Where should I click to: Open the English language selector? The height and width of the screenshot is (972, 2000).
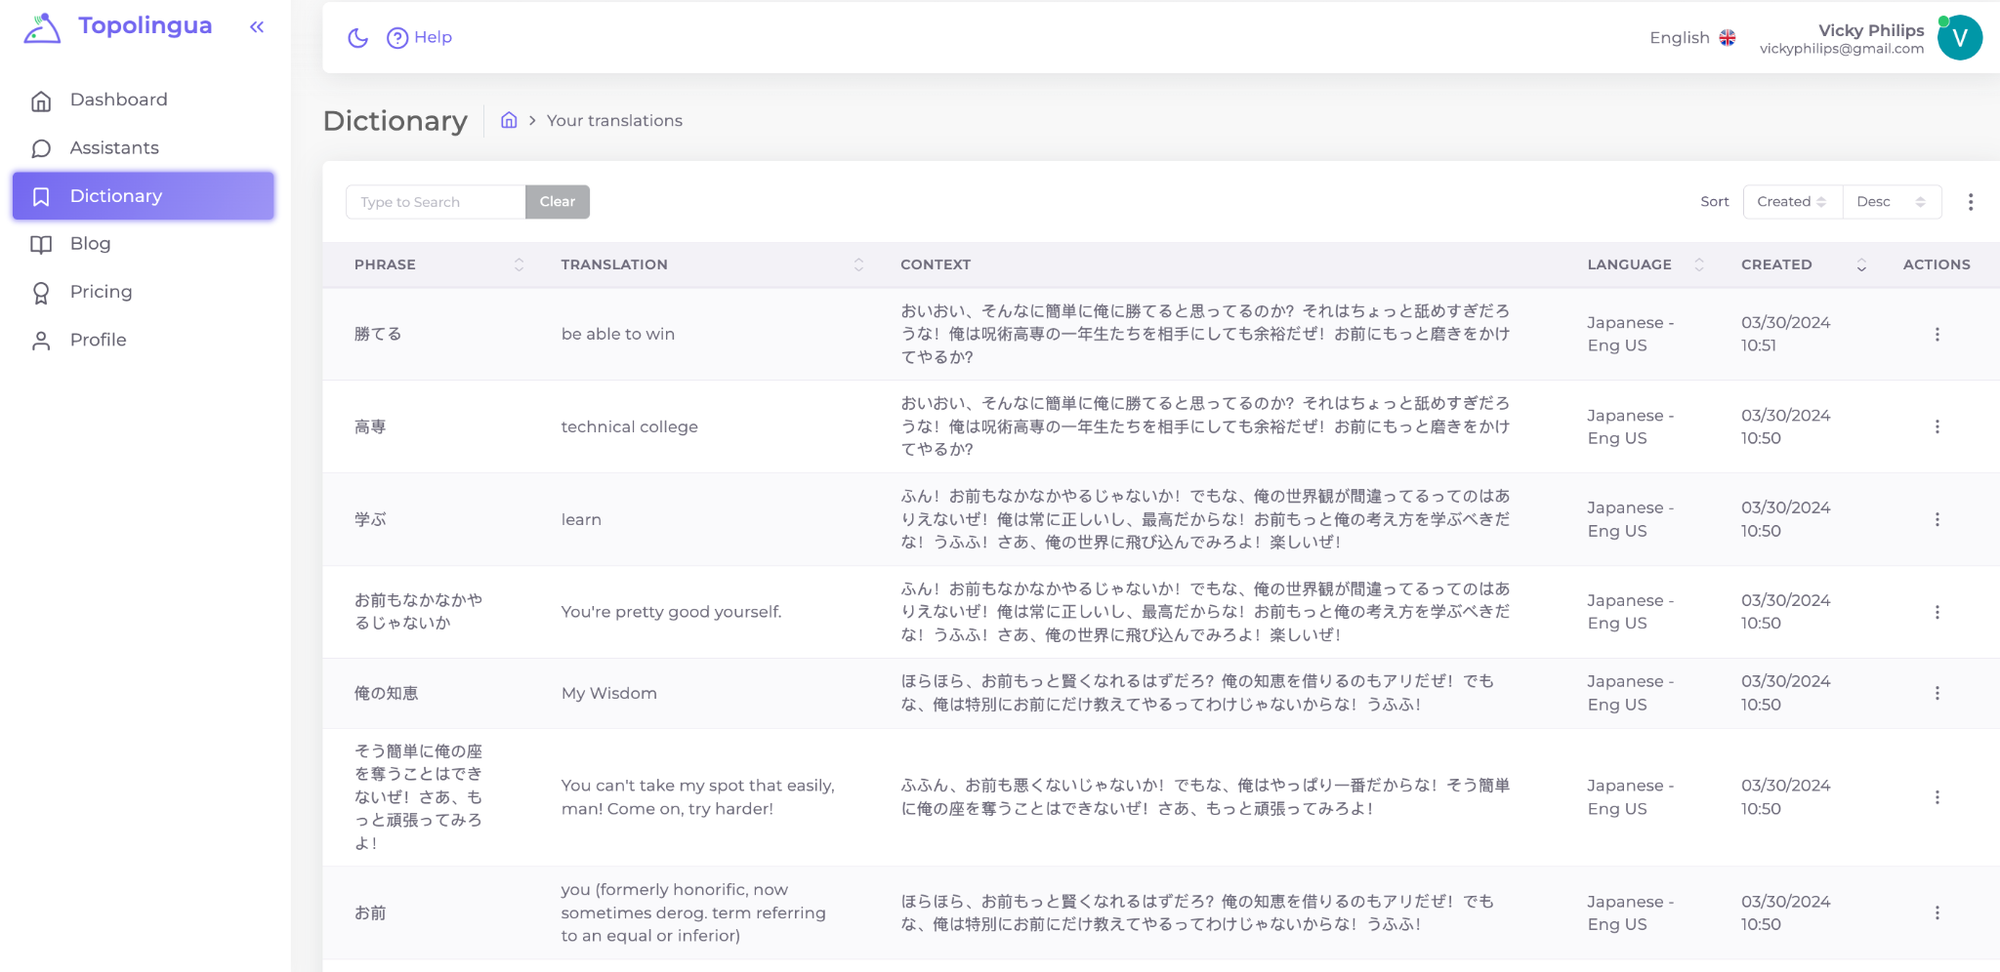point(1692,37)
